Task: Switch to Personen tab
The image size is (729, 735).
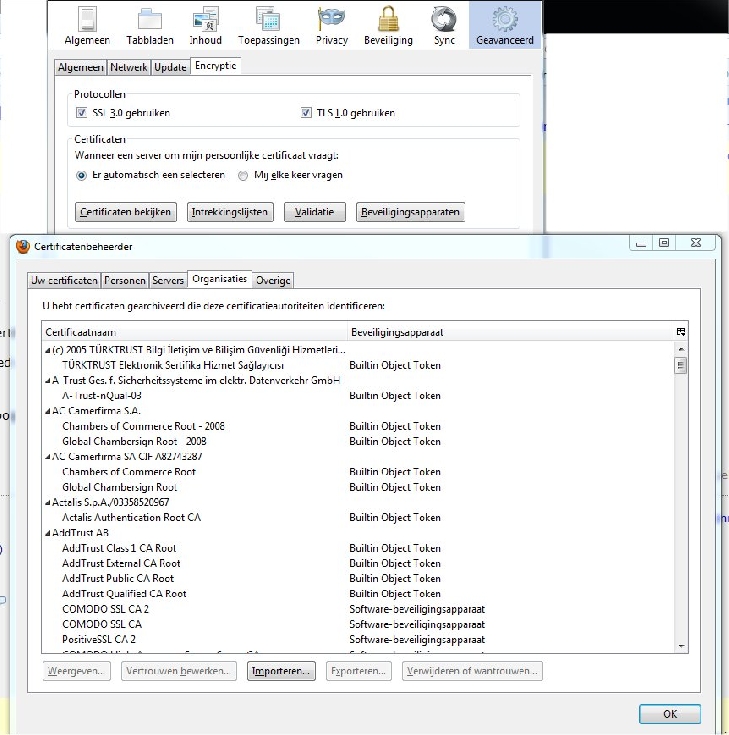Action: (x=125, y=280)
